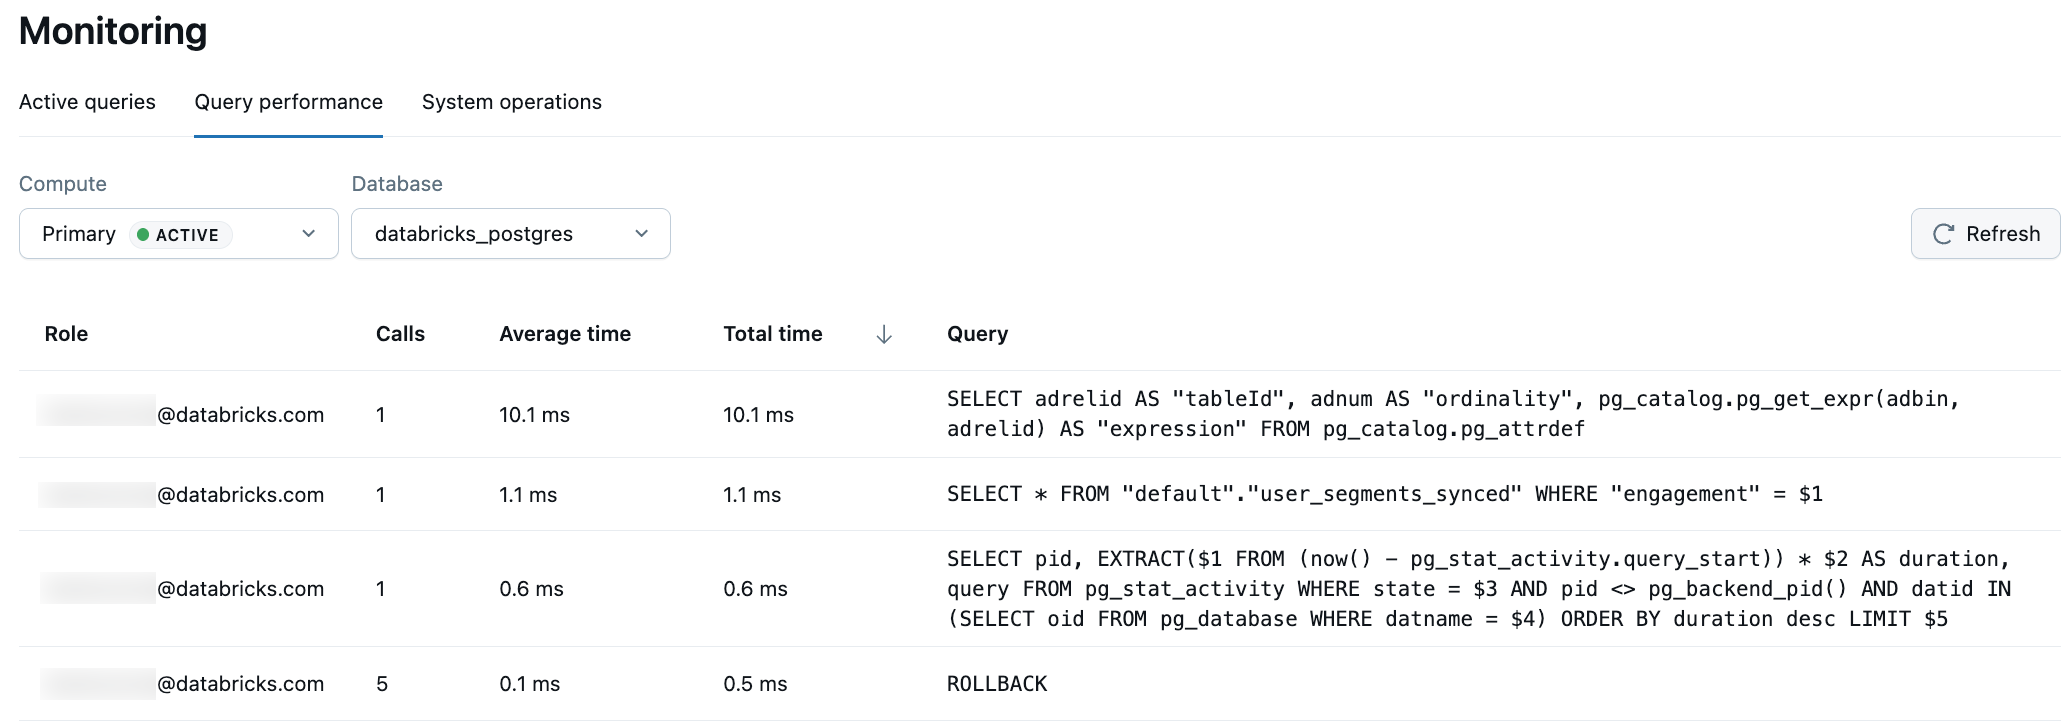Click the pg_attrdef SELECT query text
The width and height of the screenshot is (2070, 722).
[x=1450, y=414]
